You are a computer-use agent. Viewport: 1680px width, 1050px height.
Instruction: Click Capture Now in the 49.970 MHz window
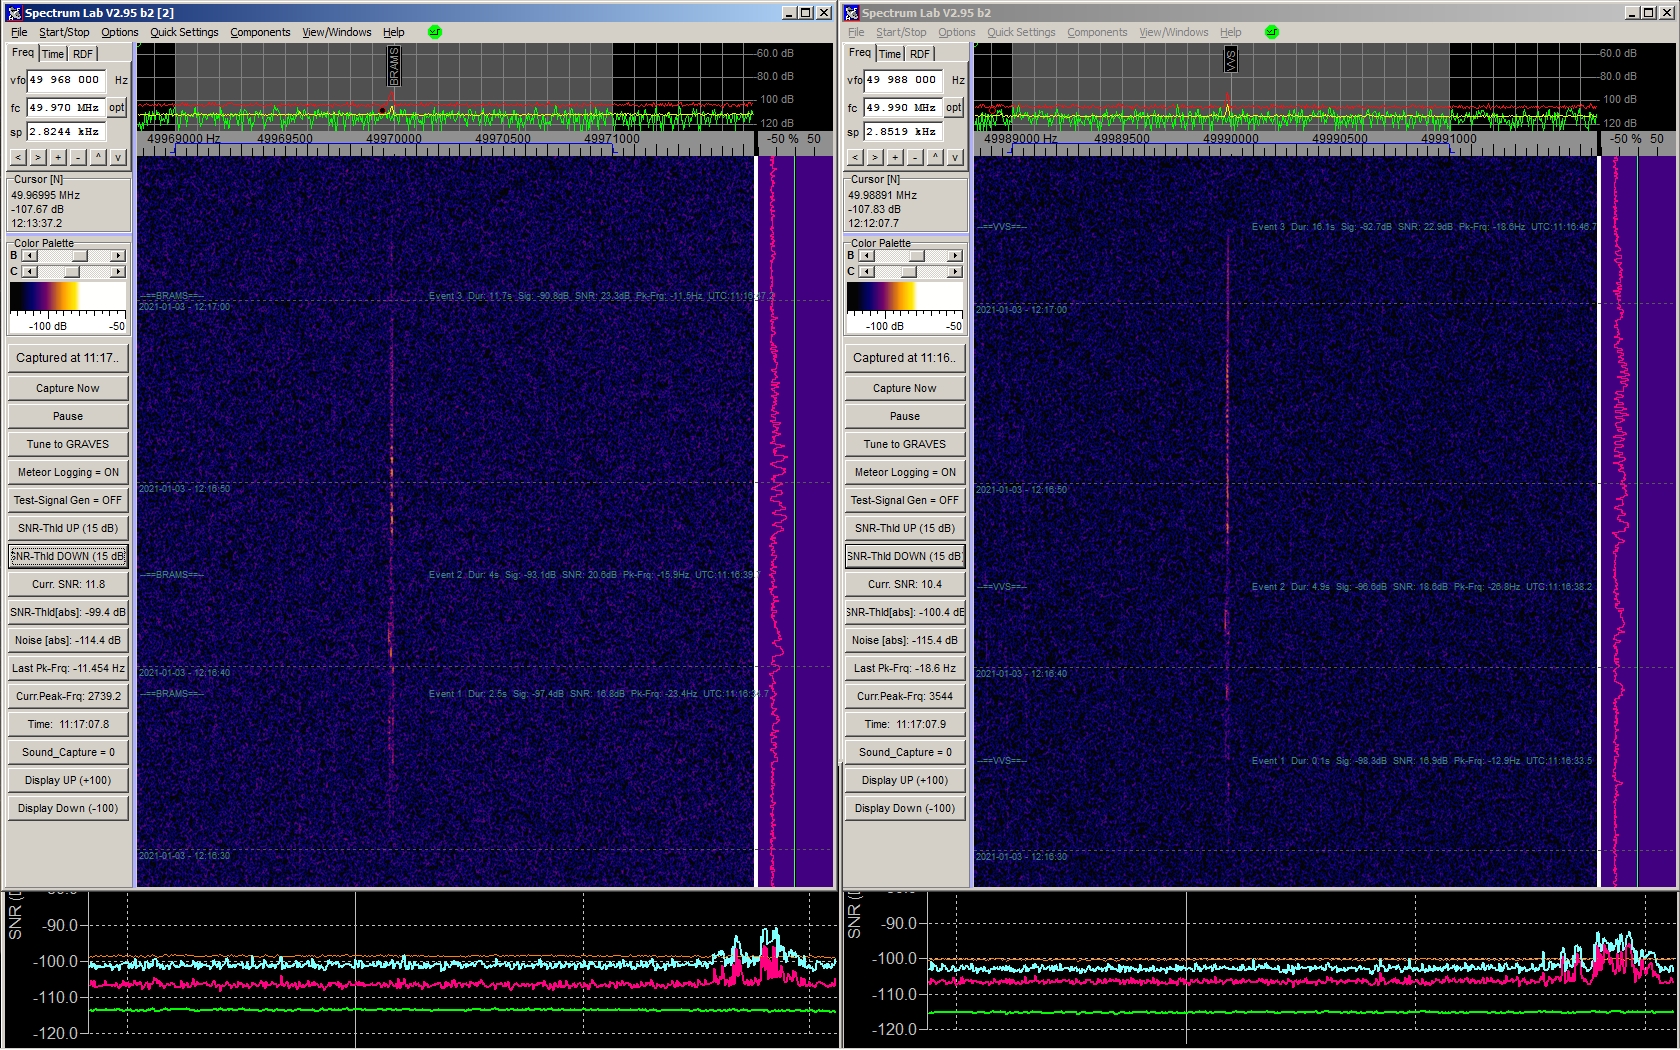click(68, 388)
